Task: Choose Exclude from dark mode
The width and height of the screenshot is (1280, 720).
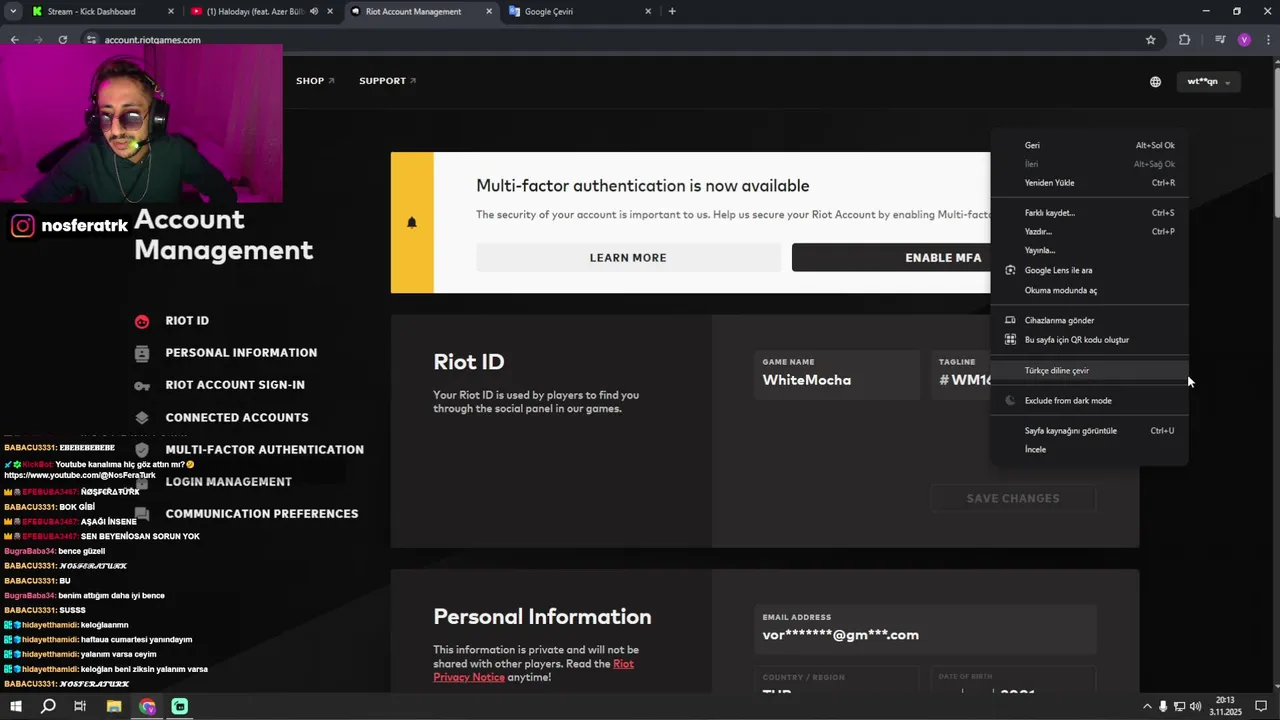Action: [x=1089, y=401]
